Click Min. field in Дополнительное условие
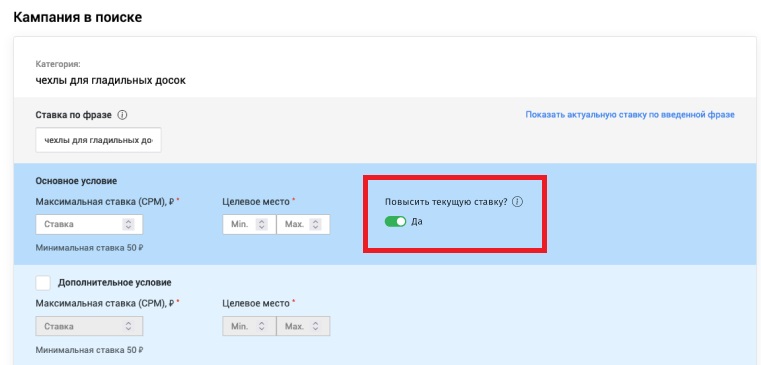The image size is (761, 365). pos(249,326)
